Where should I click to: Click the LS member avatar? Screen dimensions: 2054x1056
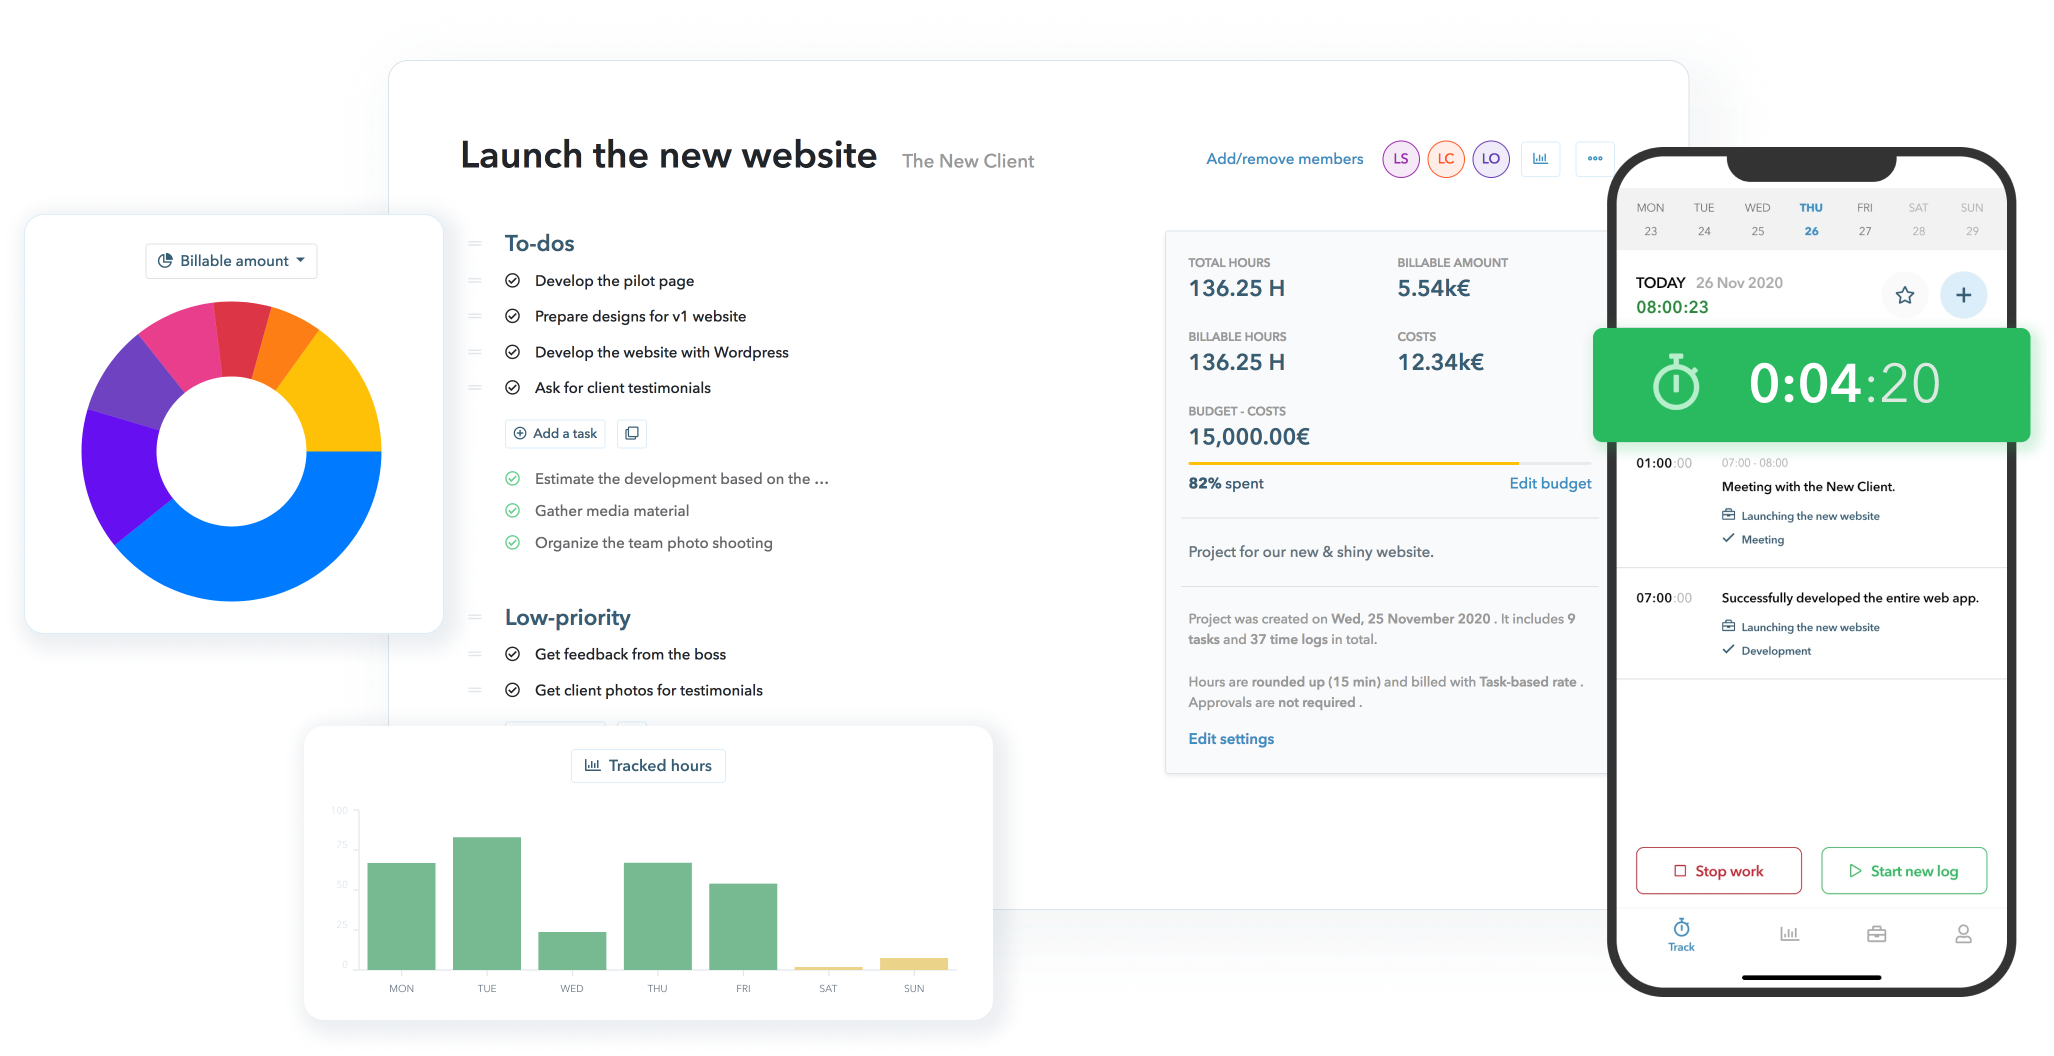1401,159
